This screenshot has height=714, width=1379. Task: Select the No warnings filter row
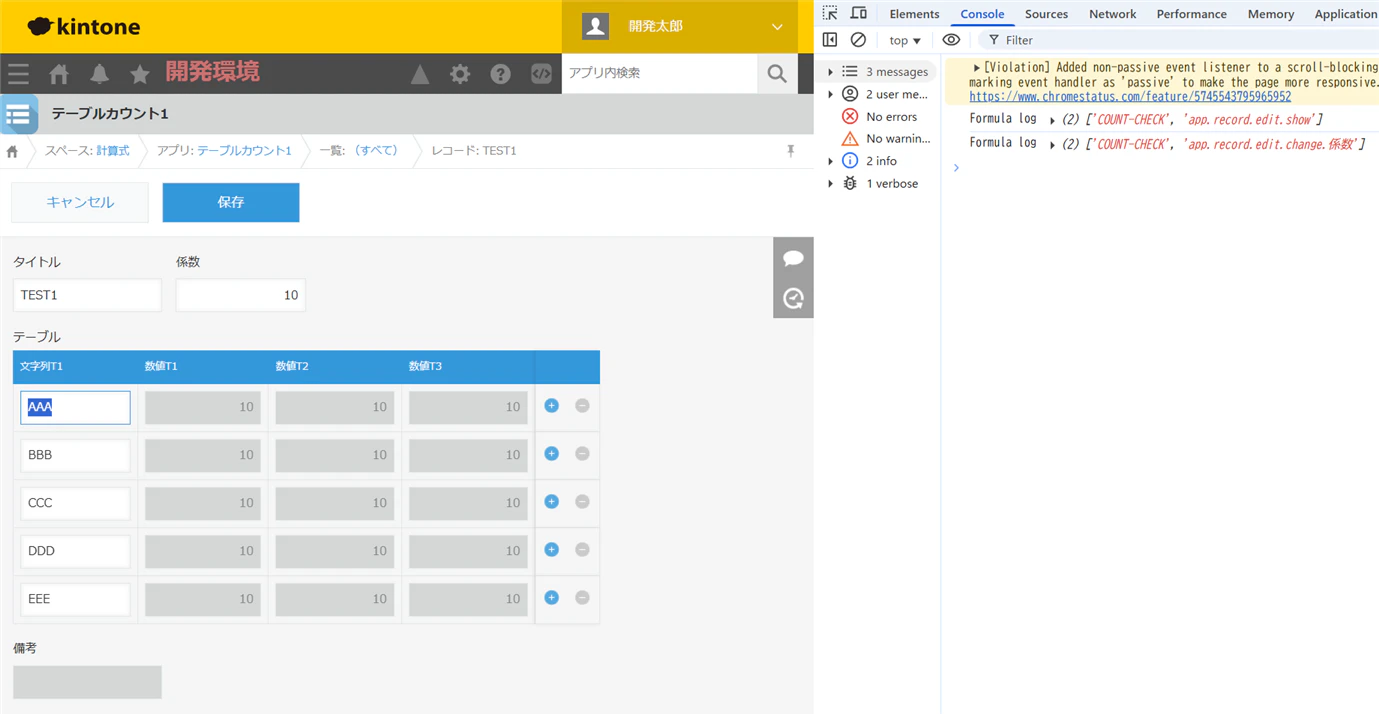[880, 139]
